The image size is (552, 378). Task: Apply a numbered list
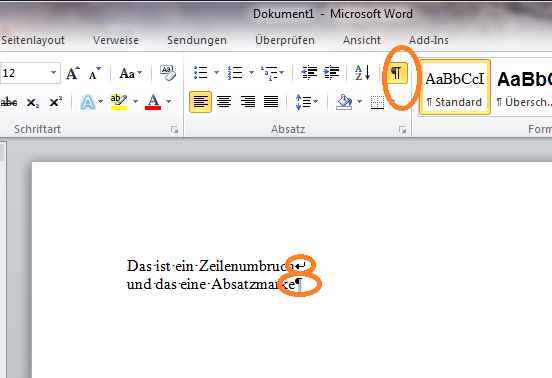[x=235, y=73]
